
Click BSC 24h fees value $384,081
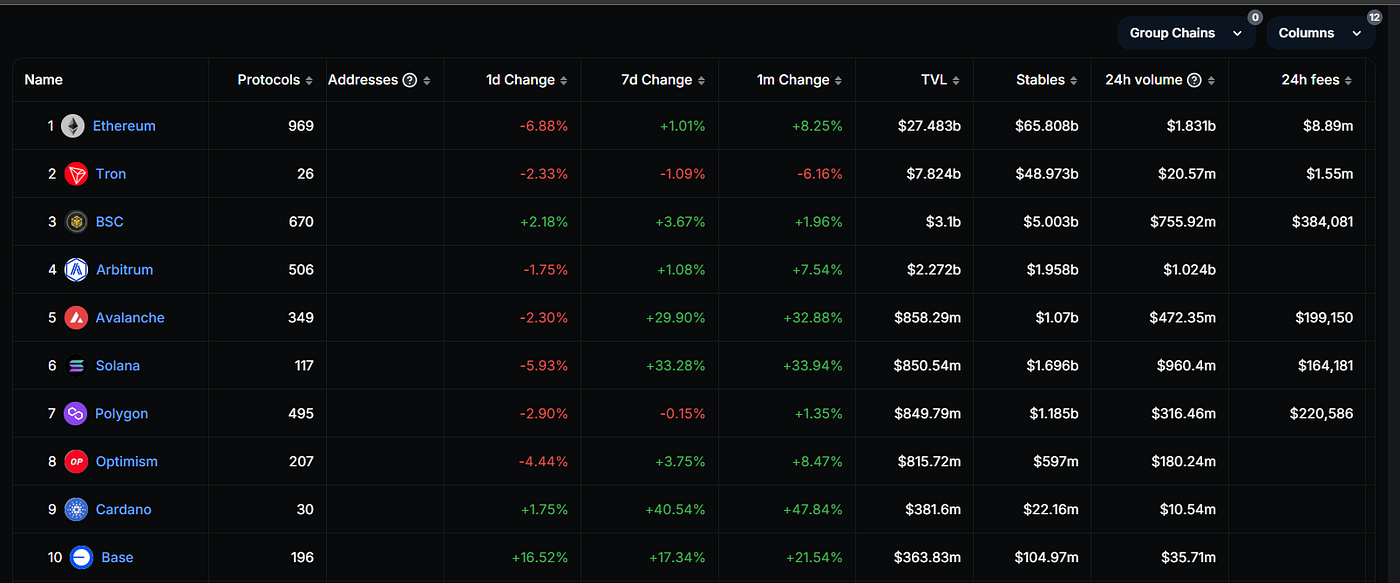tap(1322, 222)
